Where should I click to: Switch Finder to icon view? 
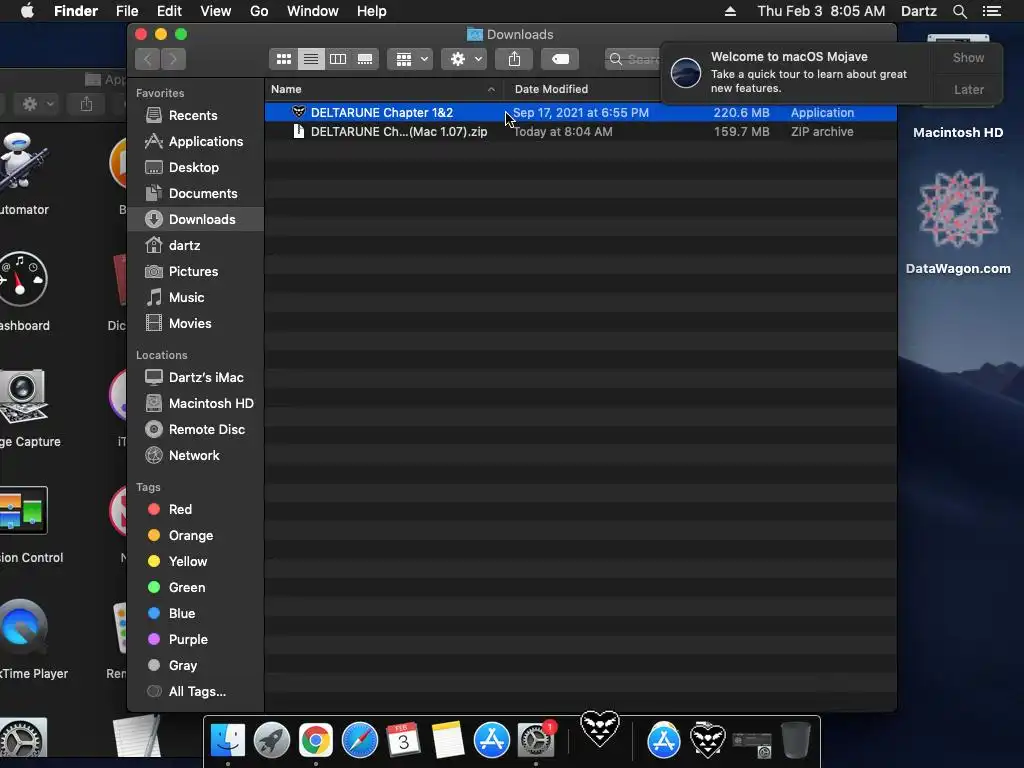pos(283,59)
